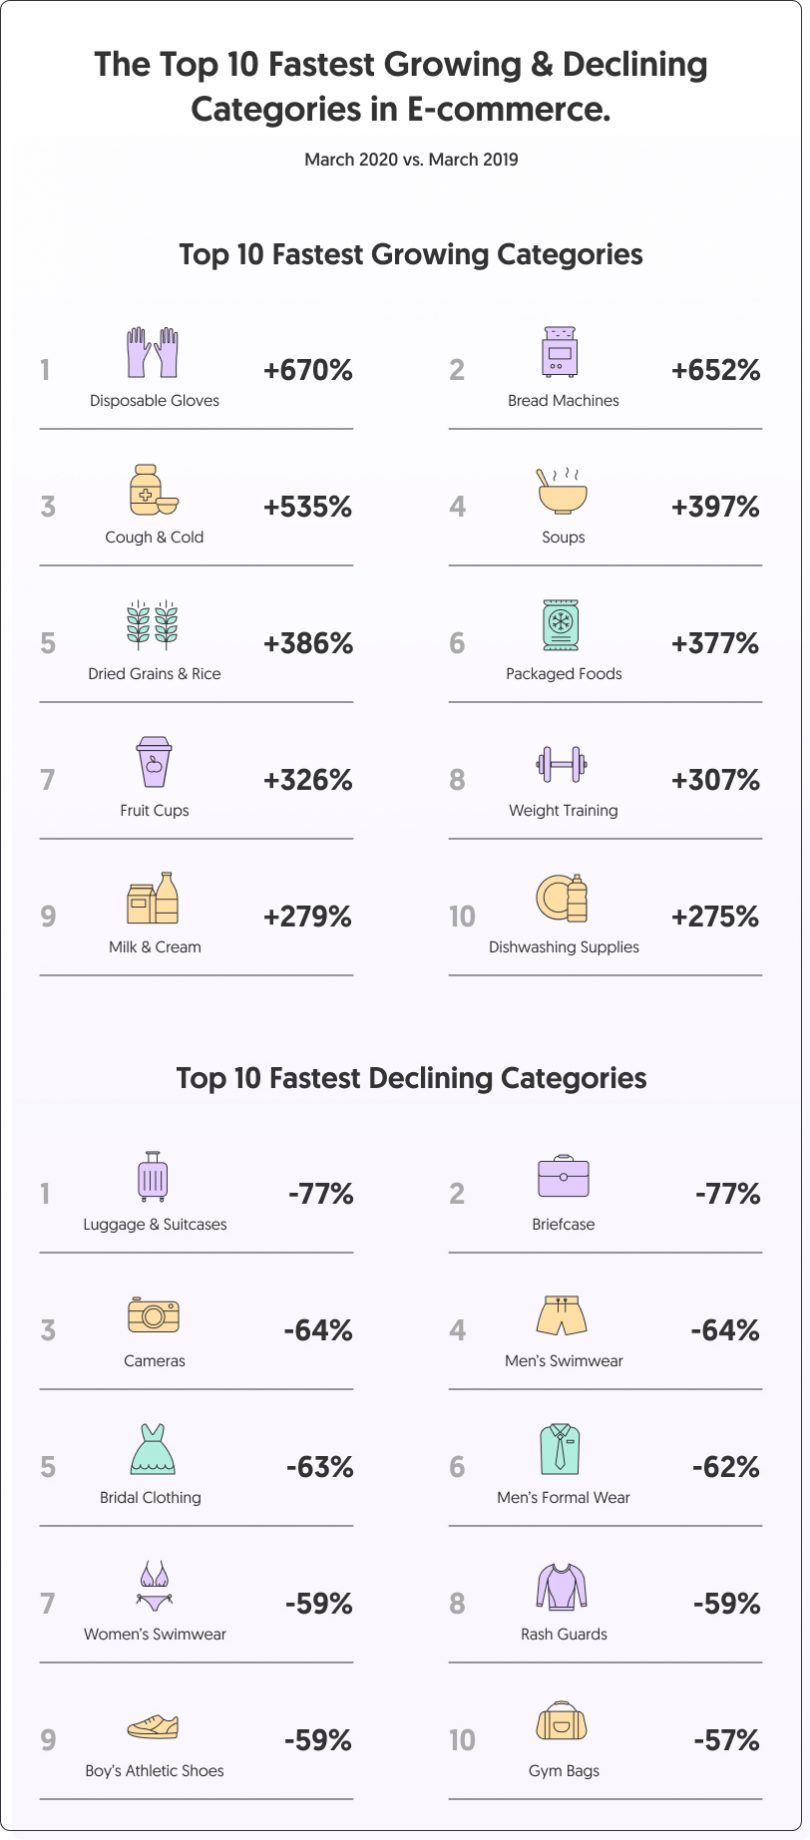
Task: Select the Cough & Cold medicine icon
Action: coord(153,489)
